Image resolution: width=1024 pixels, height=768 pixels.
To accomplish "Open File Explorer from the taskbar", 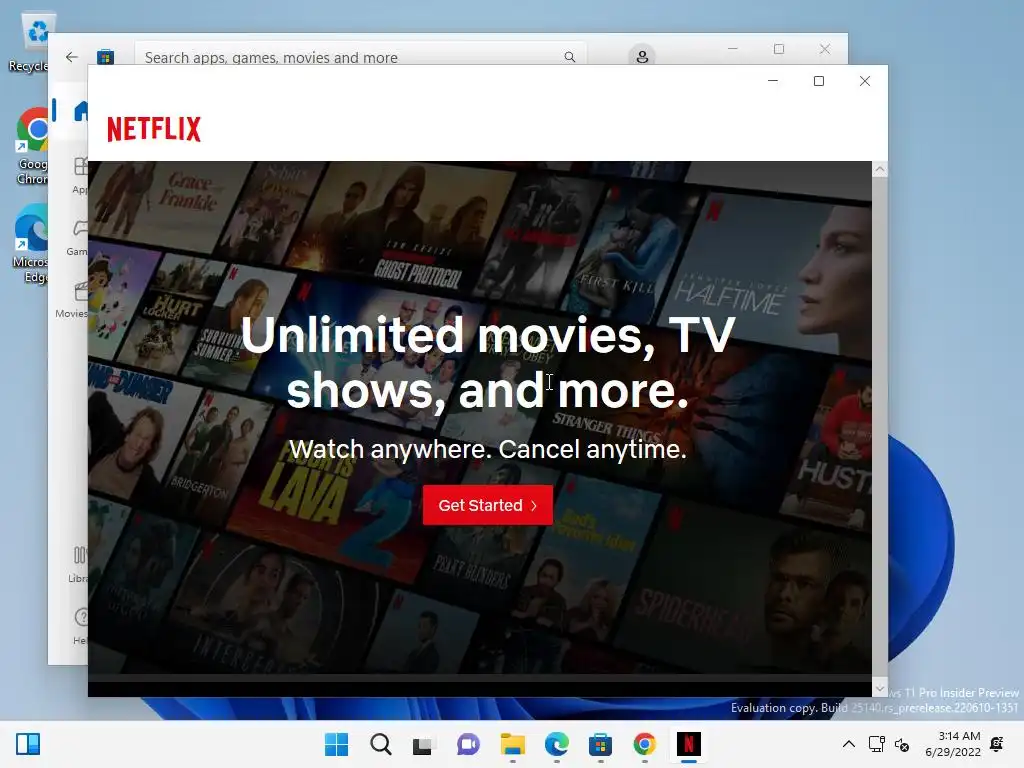I will (x=513, y=744).
